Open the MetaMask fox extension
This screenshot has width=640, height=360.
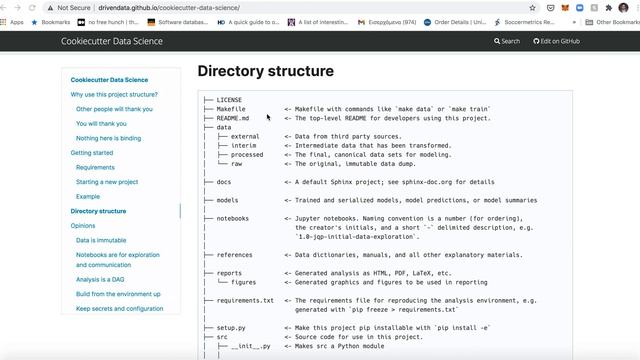565,8
